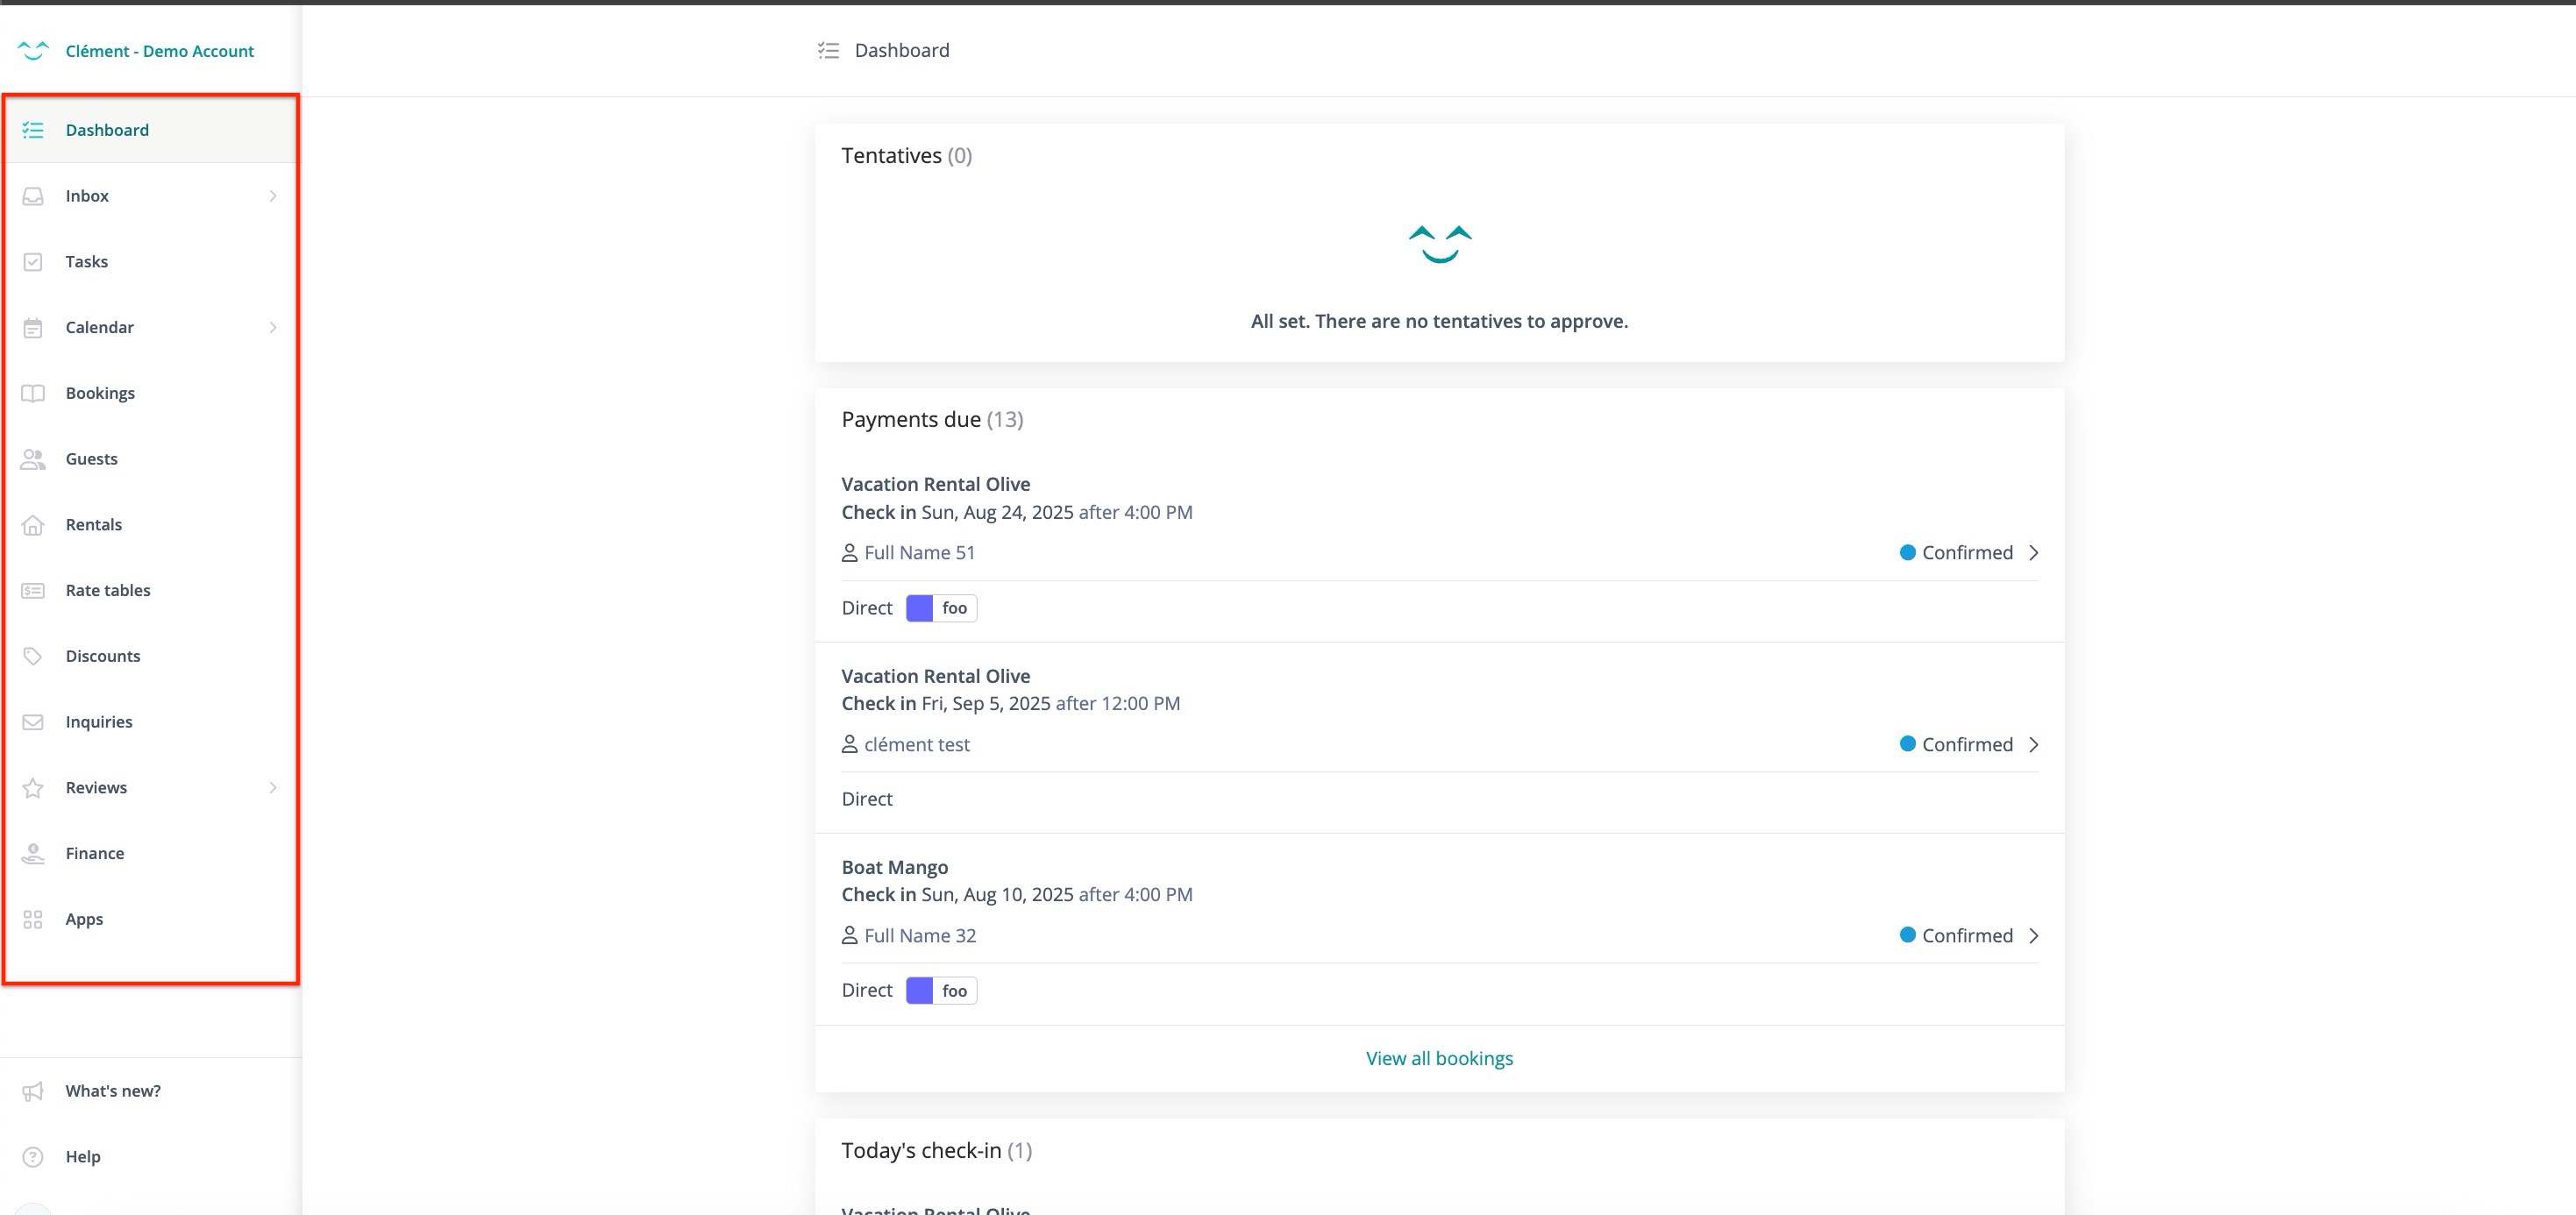This screenshot has height=1215, width=2576.
Task: Open the Clément - Demo Account header link
Action: [159, 51]
